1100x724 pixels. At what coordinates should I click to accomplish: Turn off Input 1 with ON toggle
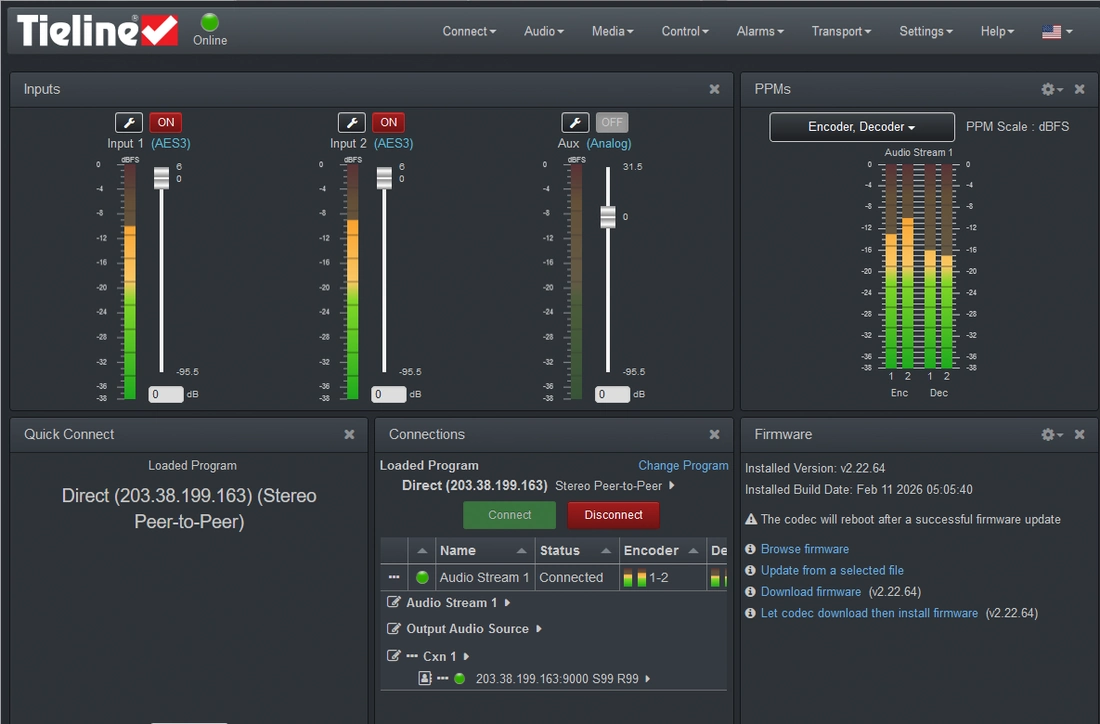(166, 123)
